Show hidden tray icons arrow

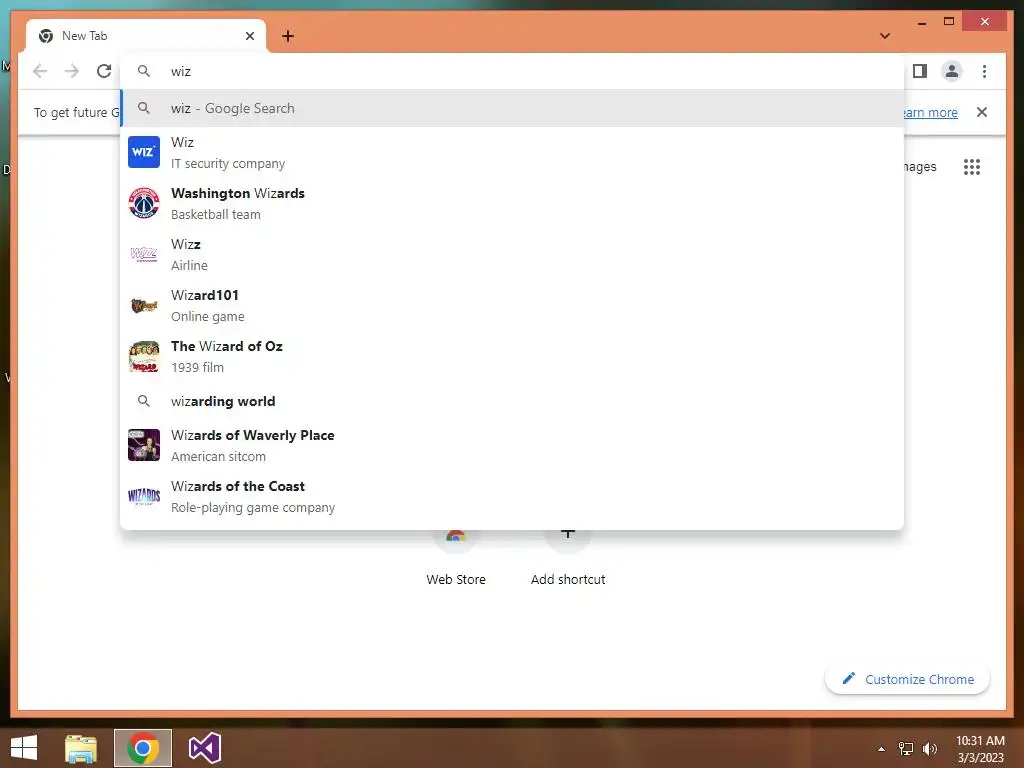[x=881, y=749]
